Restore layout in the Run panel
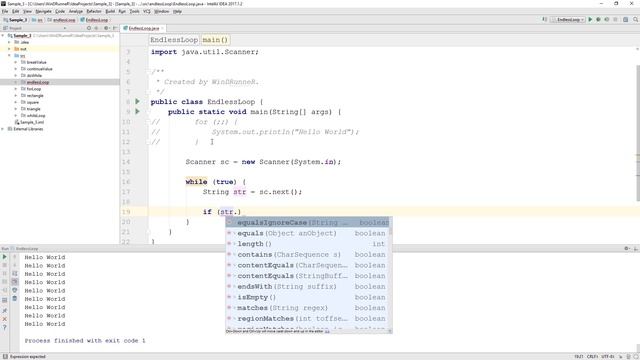This screenshot has height=360, width=640. 5,300
